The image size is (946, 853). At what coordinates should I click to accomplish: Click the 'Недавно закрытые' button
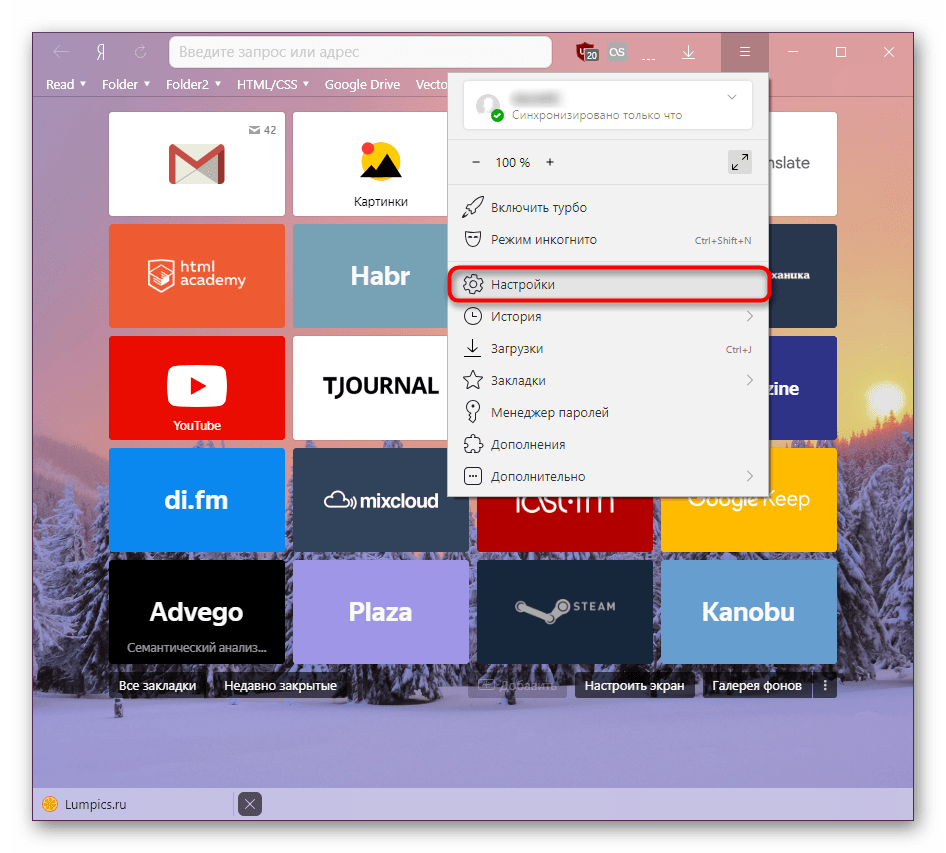coord(281,685)
